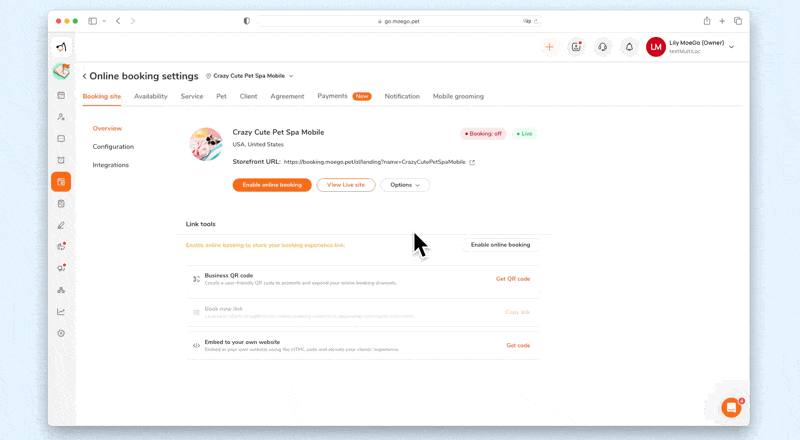Open the Safari sidebar dropdown chevron
This screenshot has width=800, height=440.
click(x=104, y=21)
